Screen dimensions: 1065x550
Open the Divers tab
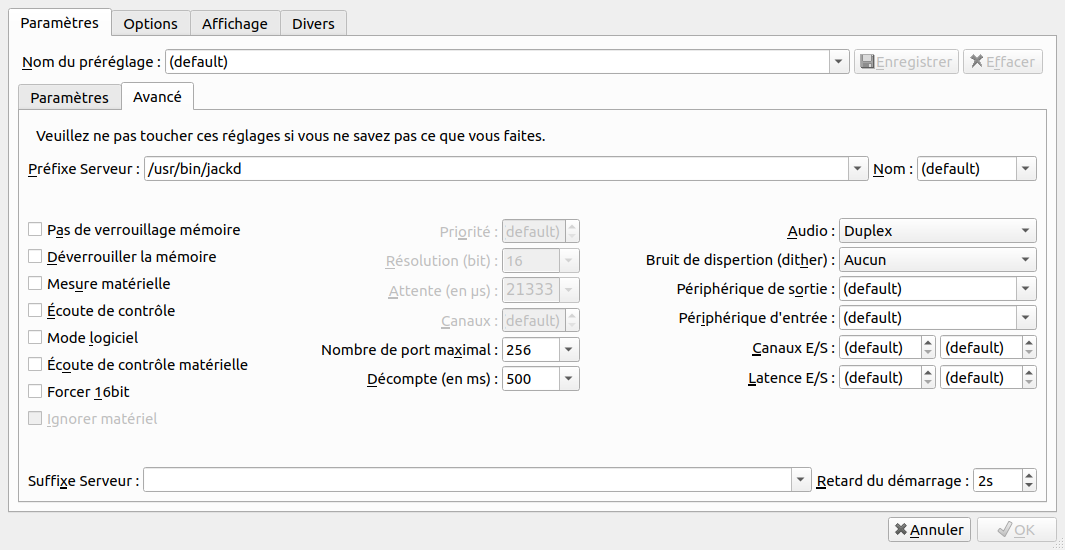pyautogui.click(x=313, y=23)
